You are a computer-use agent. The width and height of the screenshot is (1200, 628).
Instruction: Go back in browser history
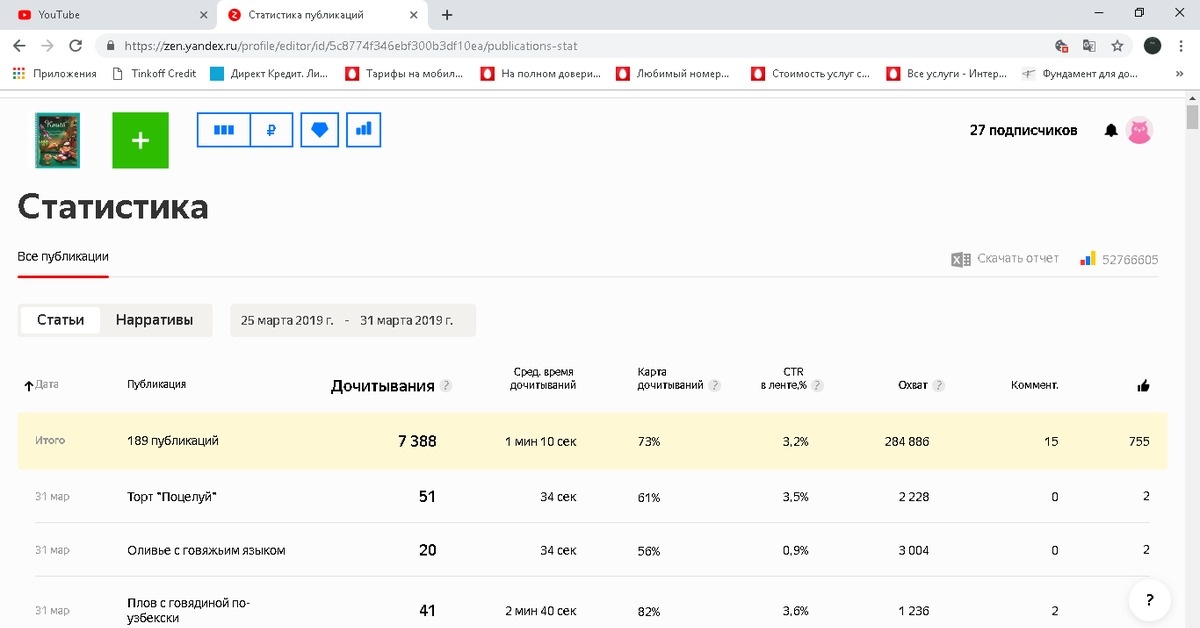(19, 46)
